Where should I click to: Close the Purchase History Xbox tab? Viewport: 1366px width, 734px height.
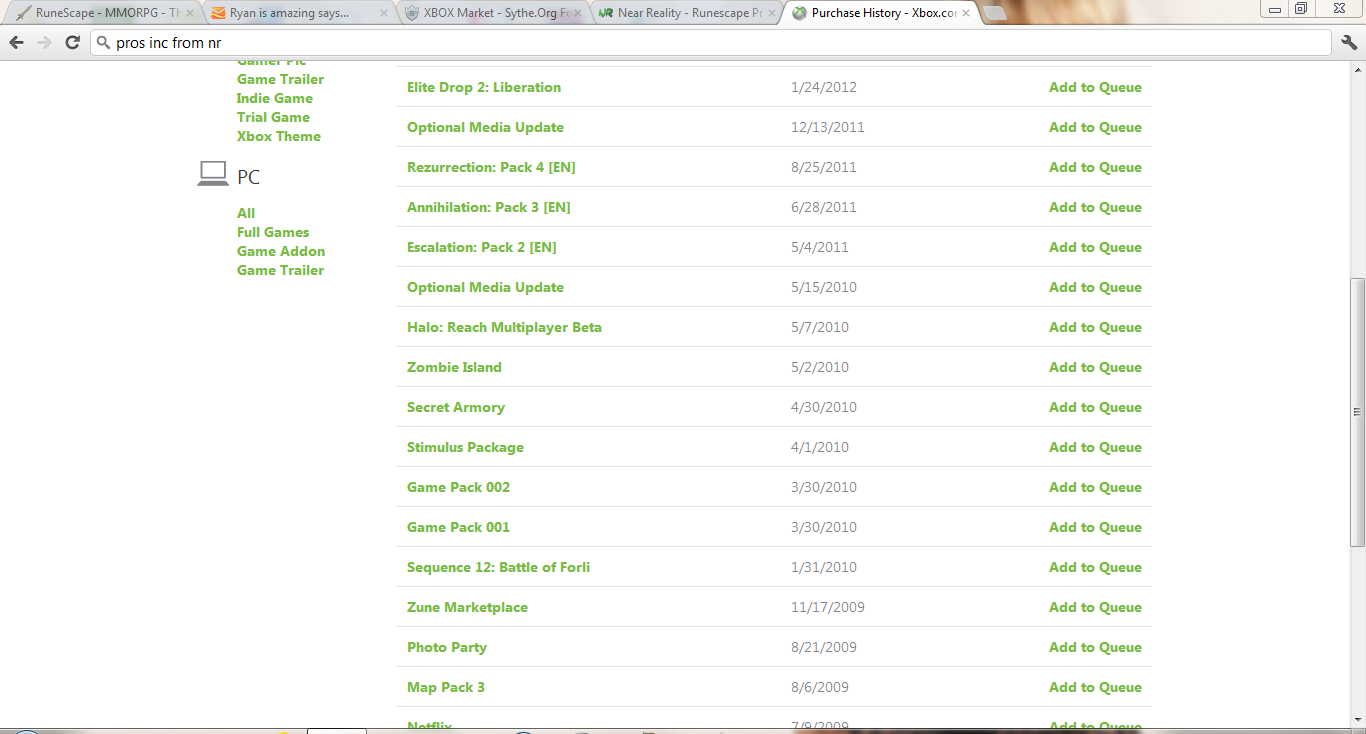965,13
